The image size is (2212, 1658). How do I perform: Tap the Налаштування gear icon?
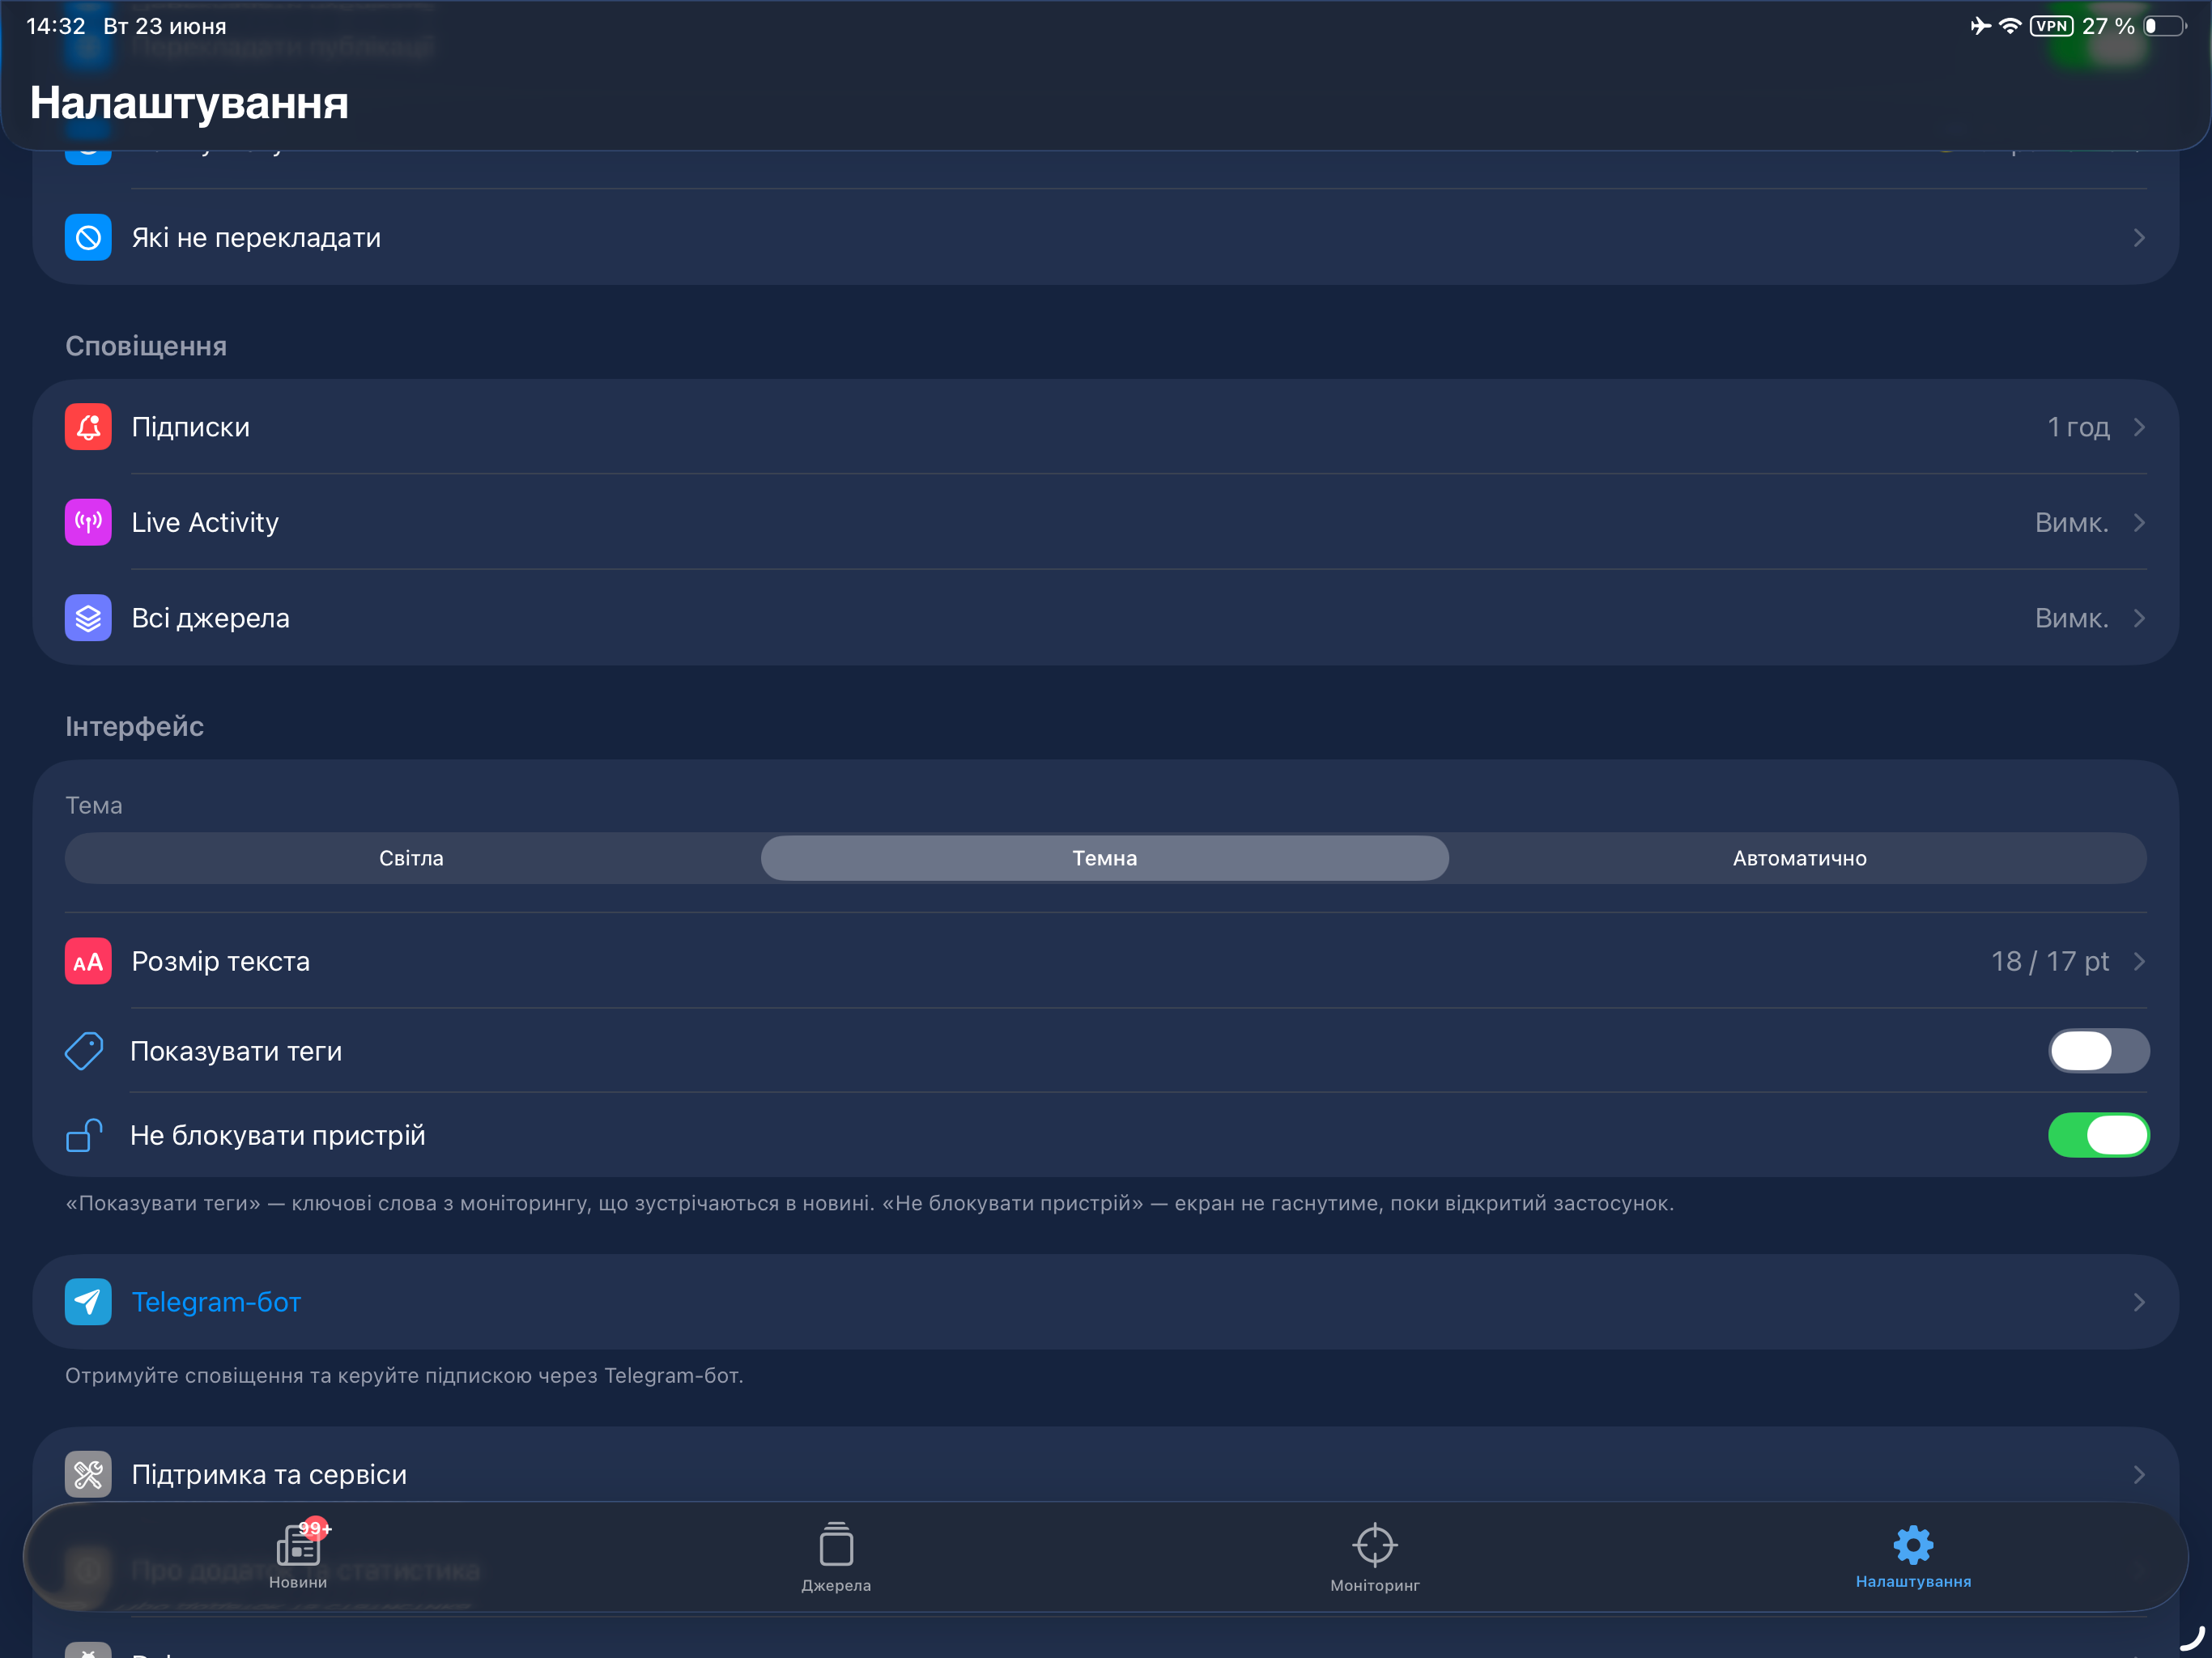1913,1545
